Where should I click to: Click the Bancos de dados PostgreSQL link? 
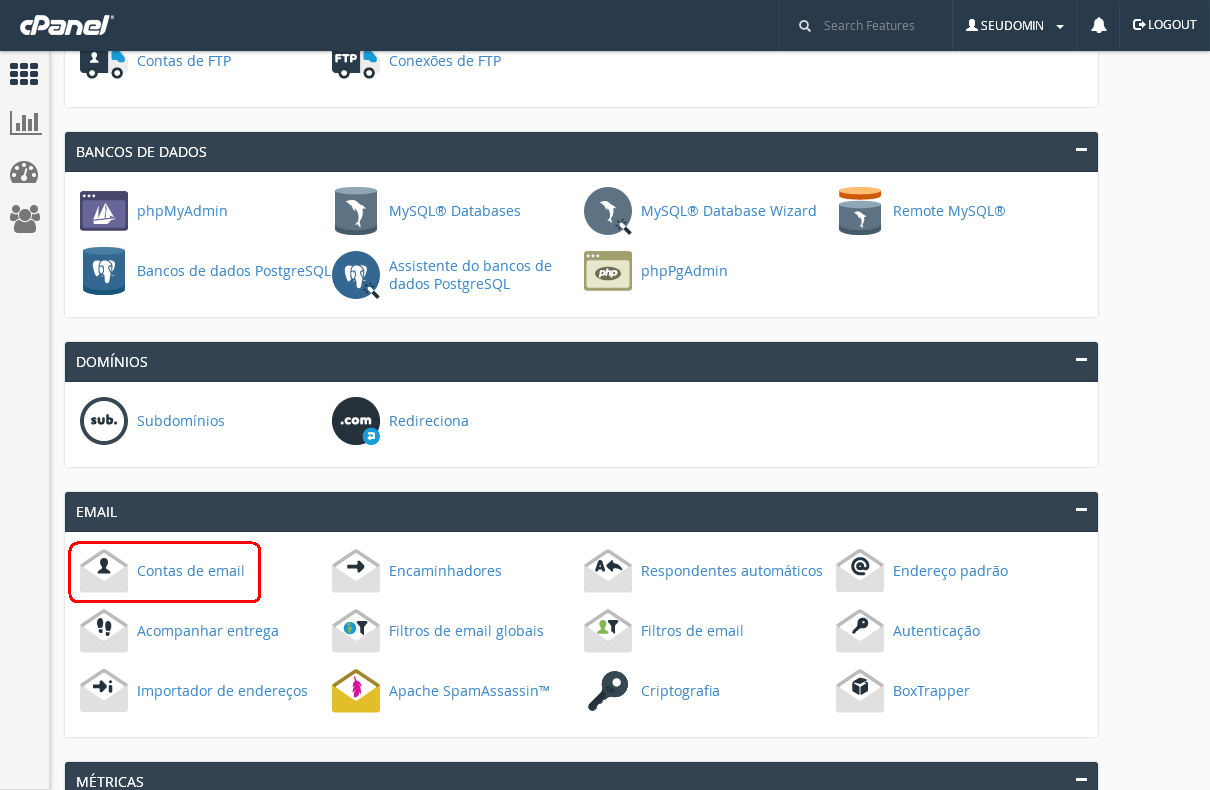234,271
